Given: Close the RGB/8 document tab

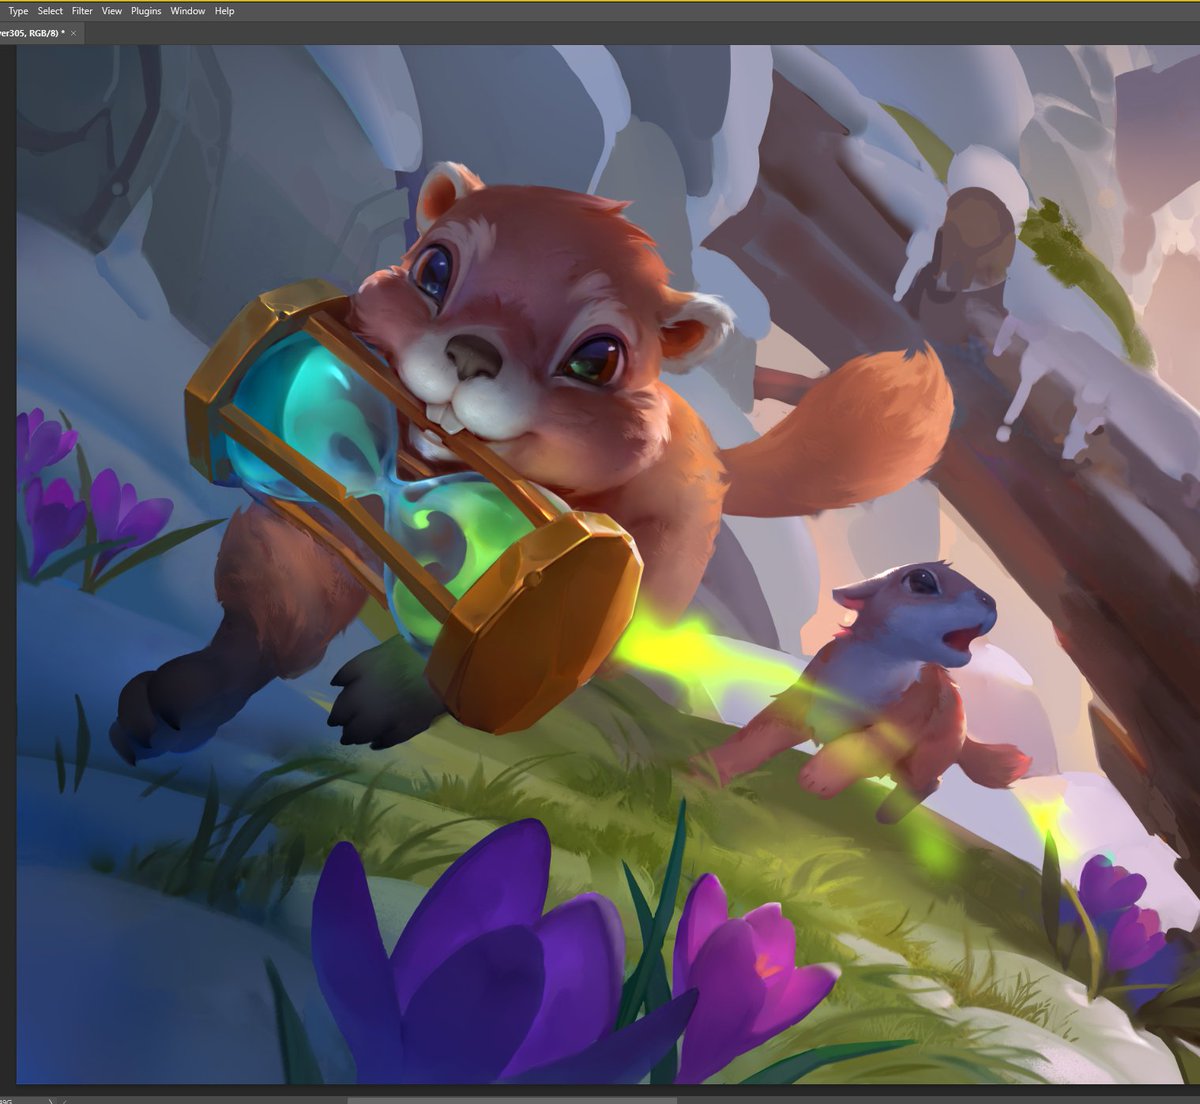Looking at the screenshot, I should click(x=73, y=33).
